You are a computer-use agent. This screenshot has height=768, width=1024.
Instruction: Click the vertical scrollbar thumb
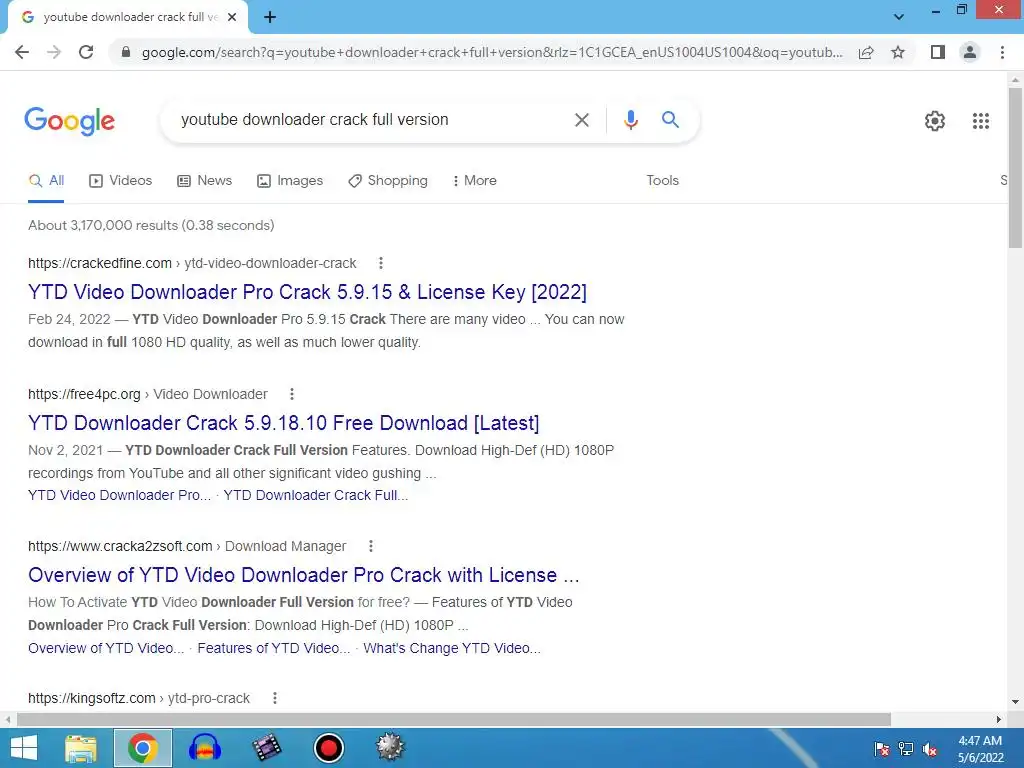tap(1015, 167)
